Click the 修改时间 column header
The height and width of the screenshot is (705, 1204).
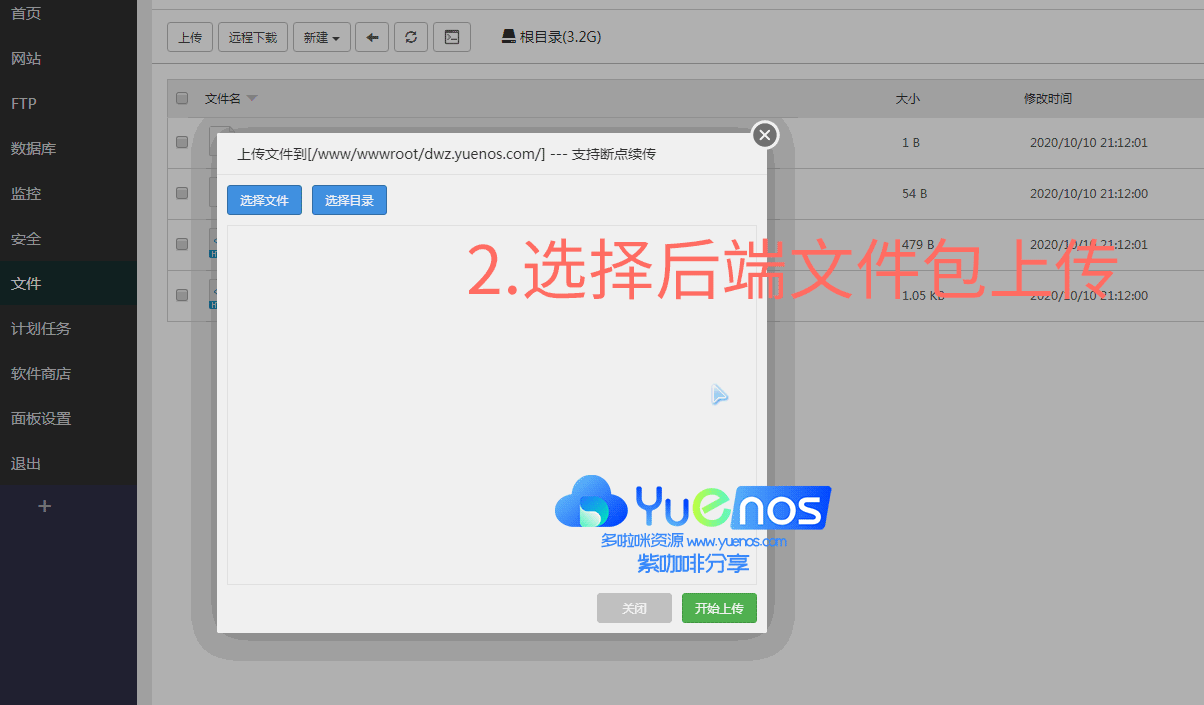(x=1048, y=99)
